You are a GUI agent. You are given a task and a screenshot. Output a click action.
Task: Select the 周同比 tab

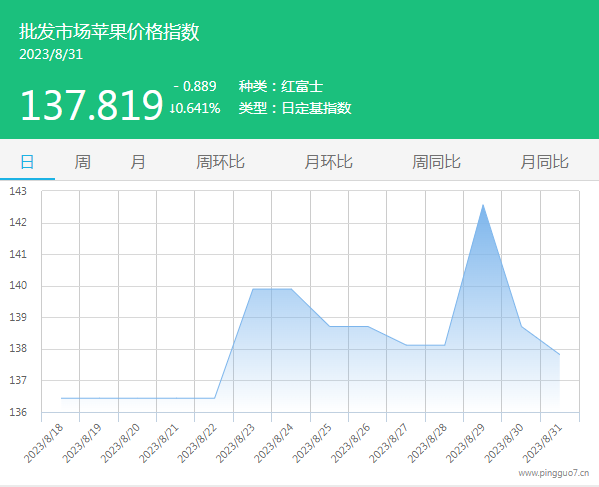tap(436, 162)
